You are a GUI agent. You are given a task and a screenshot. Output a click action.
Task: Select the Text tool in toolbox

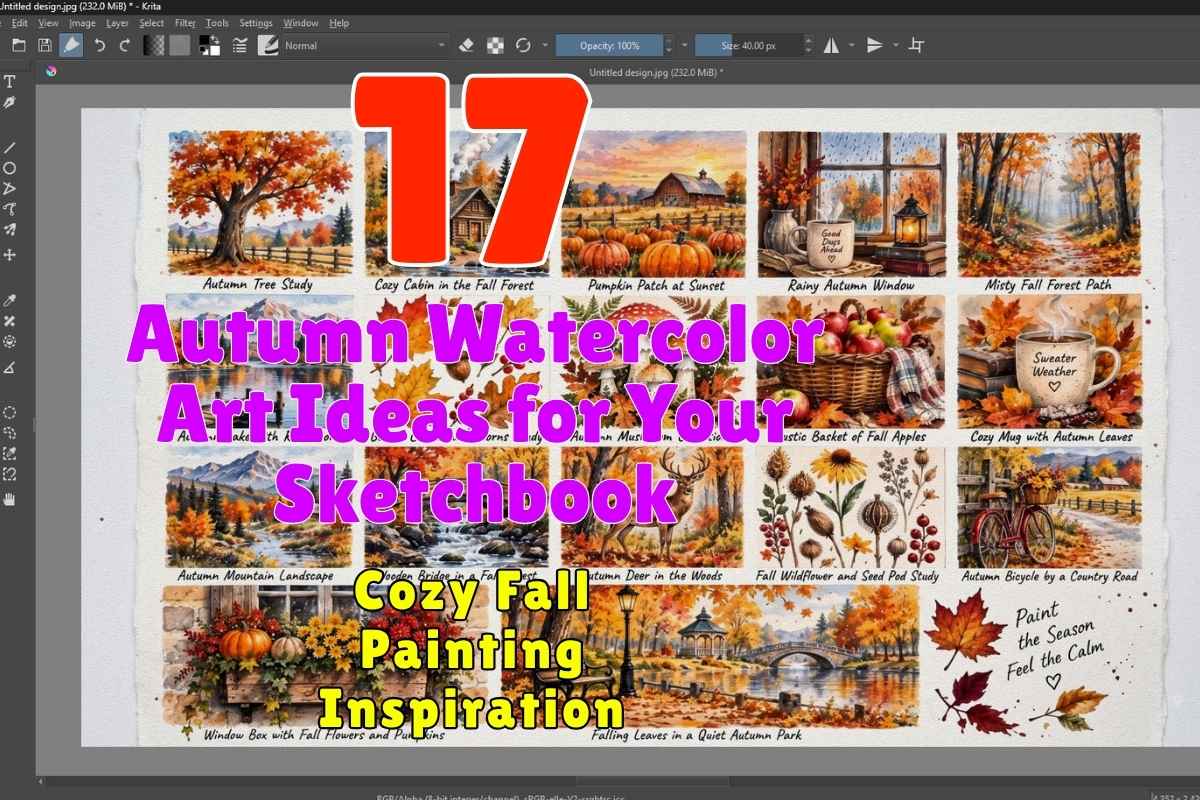click(x=10, y=81)
